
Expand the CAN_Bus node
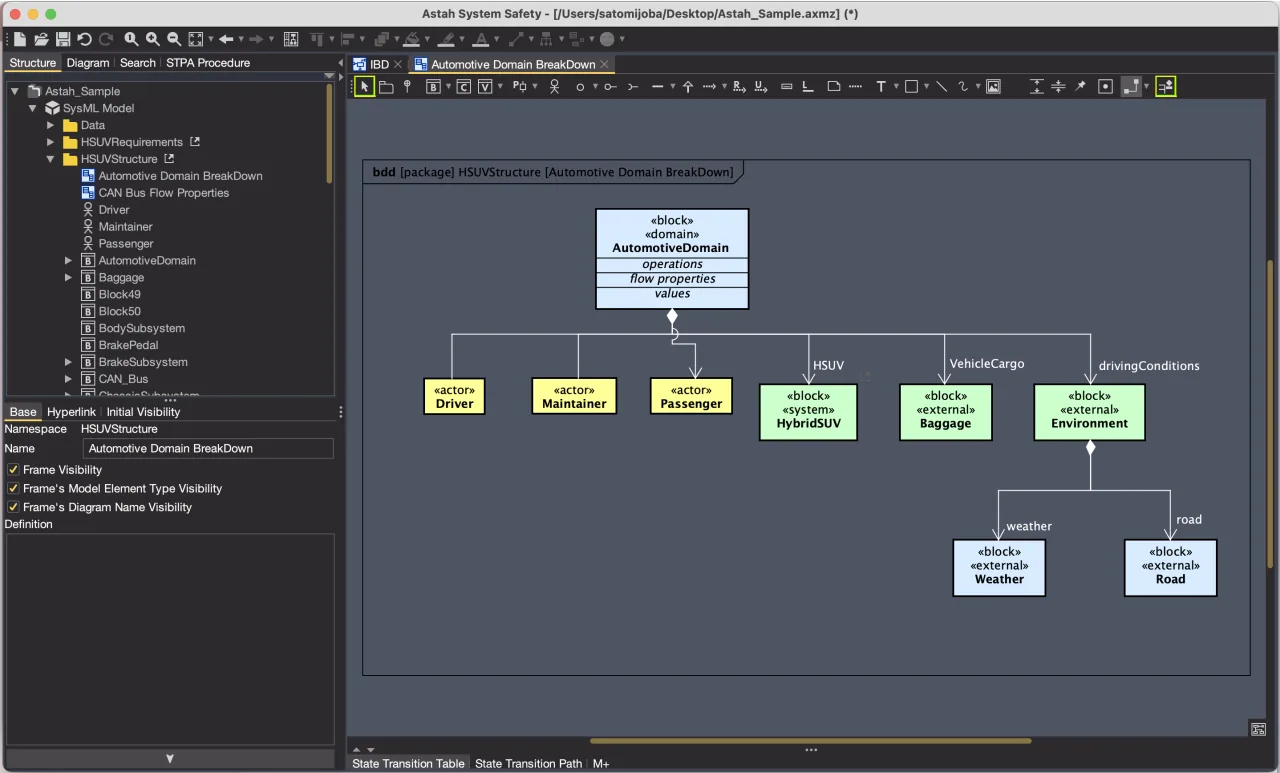point(69,379)
